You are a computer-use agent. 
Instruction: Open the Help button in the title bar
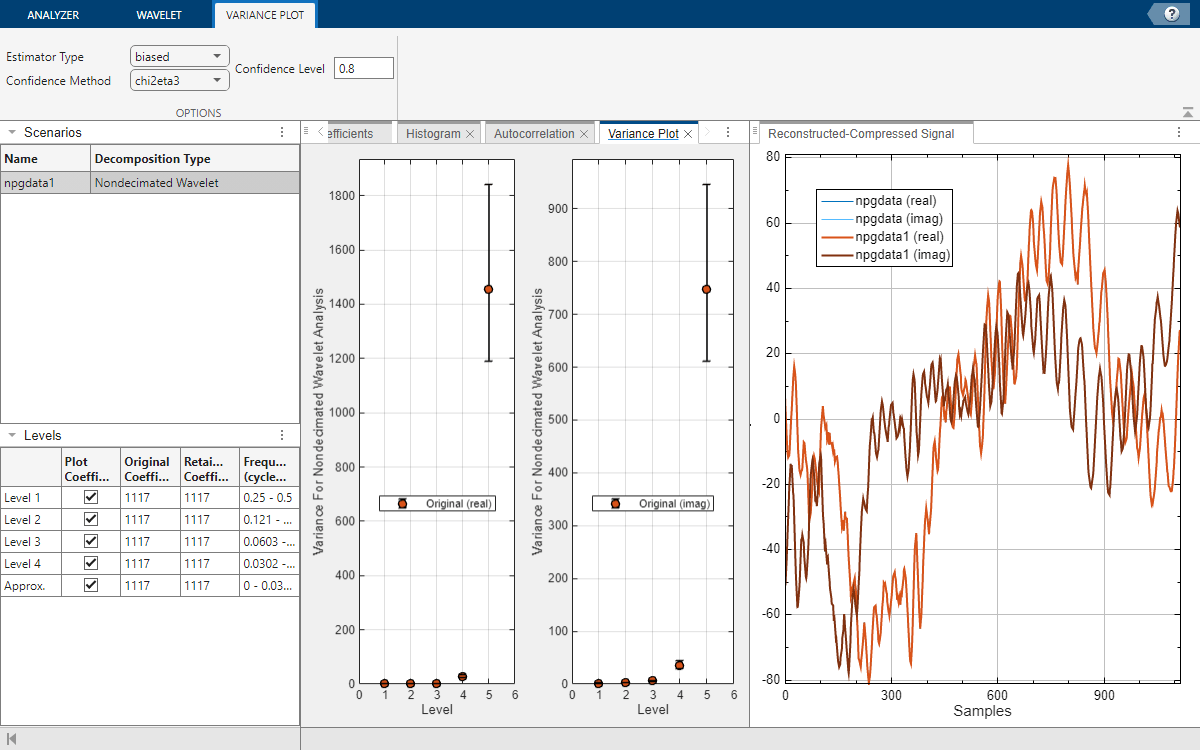tap(1171, 14)
